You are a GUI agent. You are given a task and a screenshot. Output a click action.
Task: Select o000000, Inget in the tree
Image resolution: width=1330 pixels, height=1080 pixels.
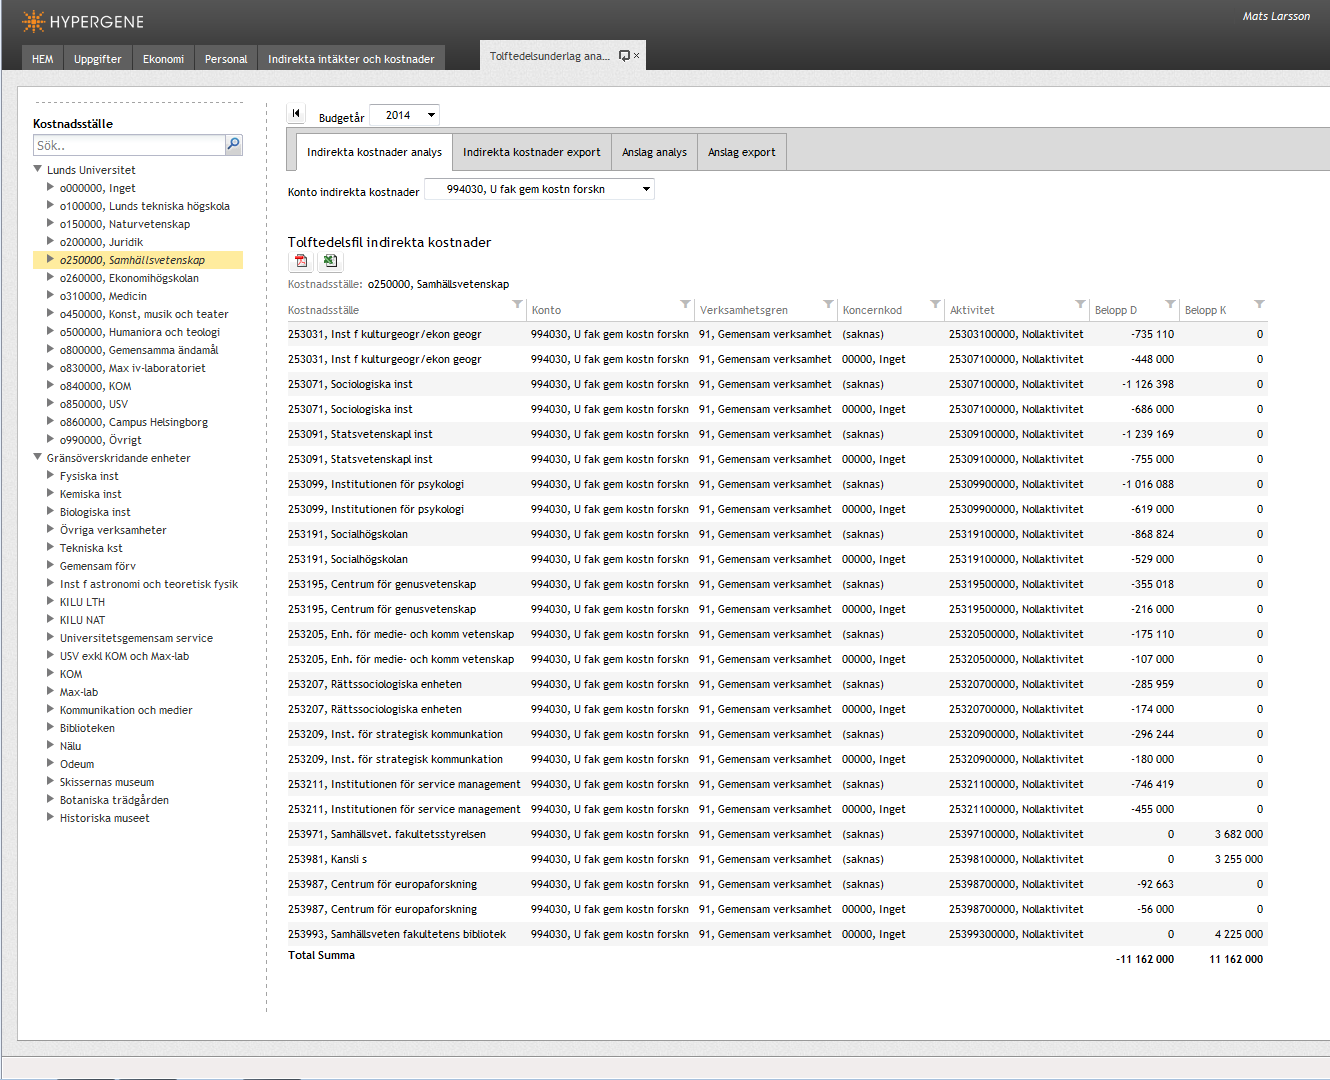tap(97, 188)
